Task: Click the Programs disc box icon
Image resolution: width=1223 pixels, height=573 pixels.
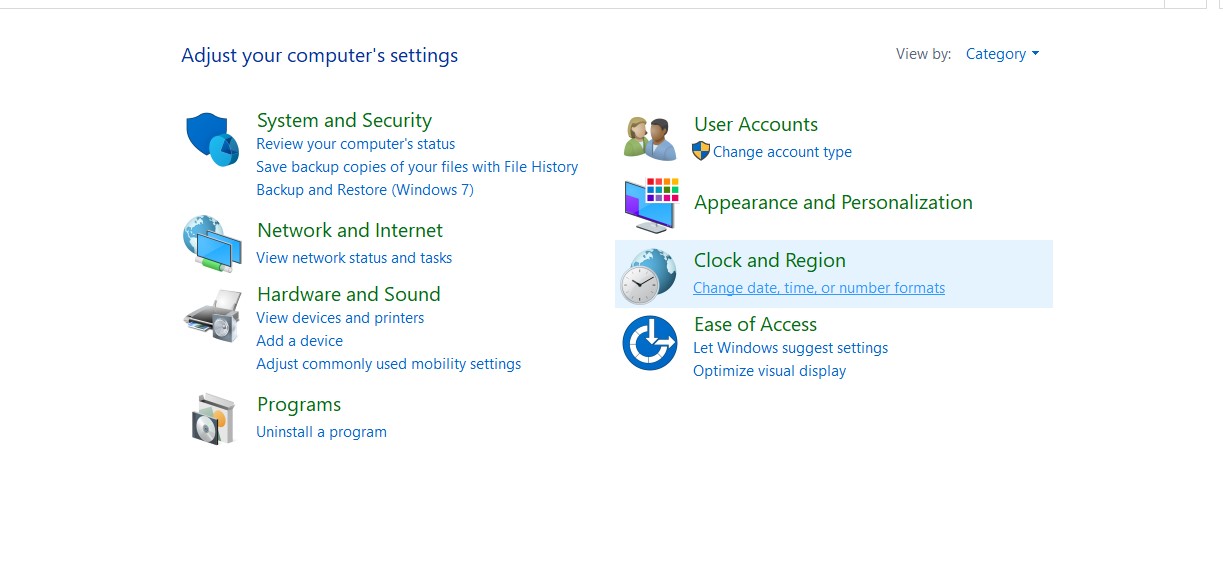Action: point(212,418)
